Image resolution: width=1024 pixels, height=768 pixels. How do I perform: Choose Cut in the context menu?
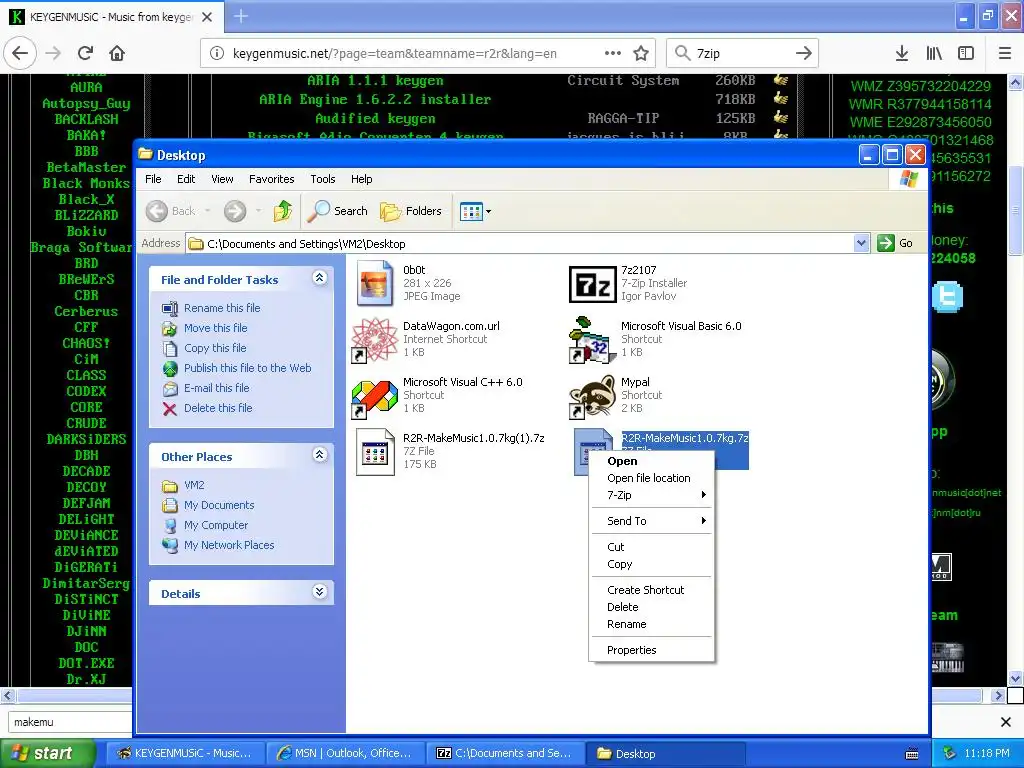[650, 547]
